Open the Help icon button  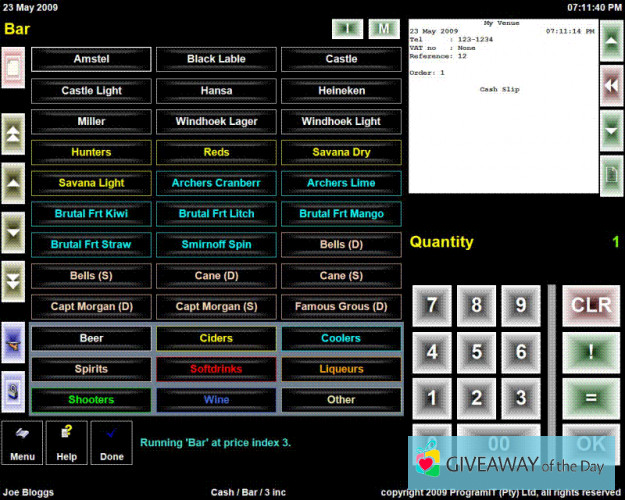click(x=67, y=443)
